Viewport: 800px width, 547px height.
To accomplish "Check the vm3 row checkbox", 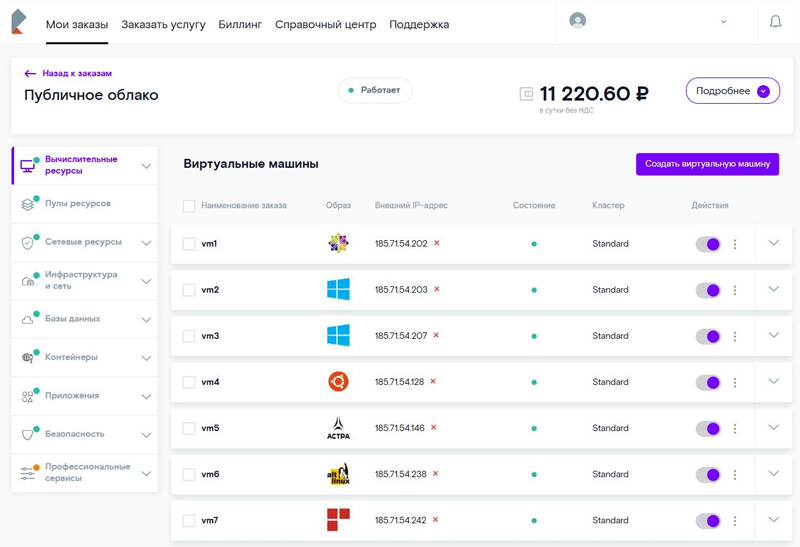I will click(189, 336).
